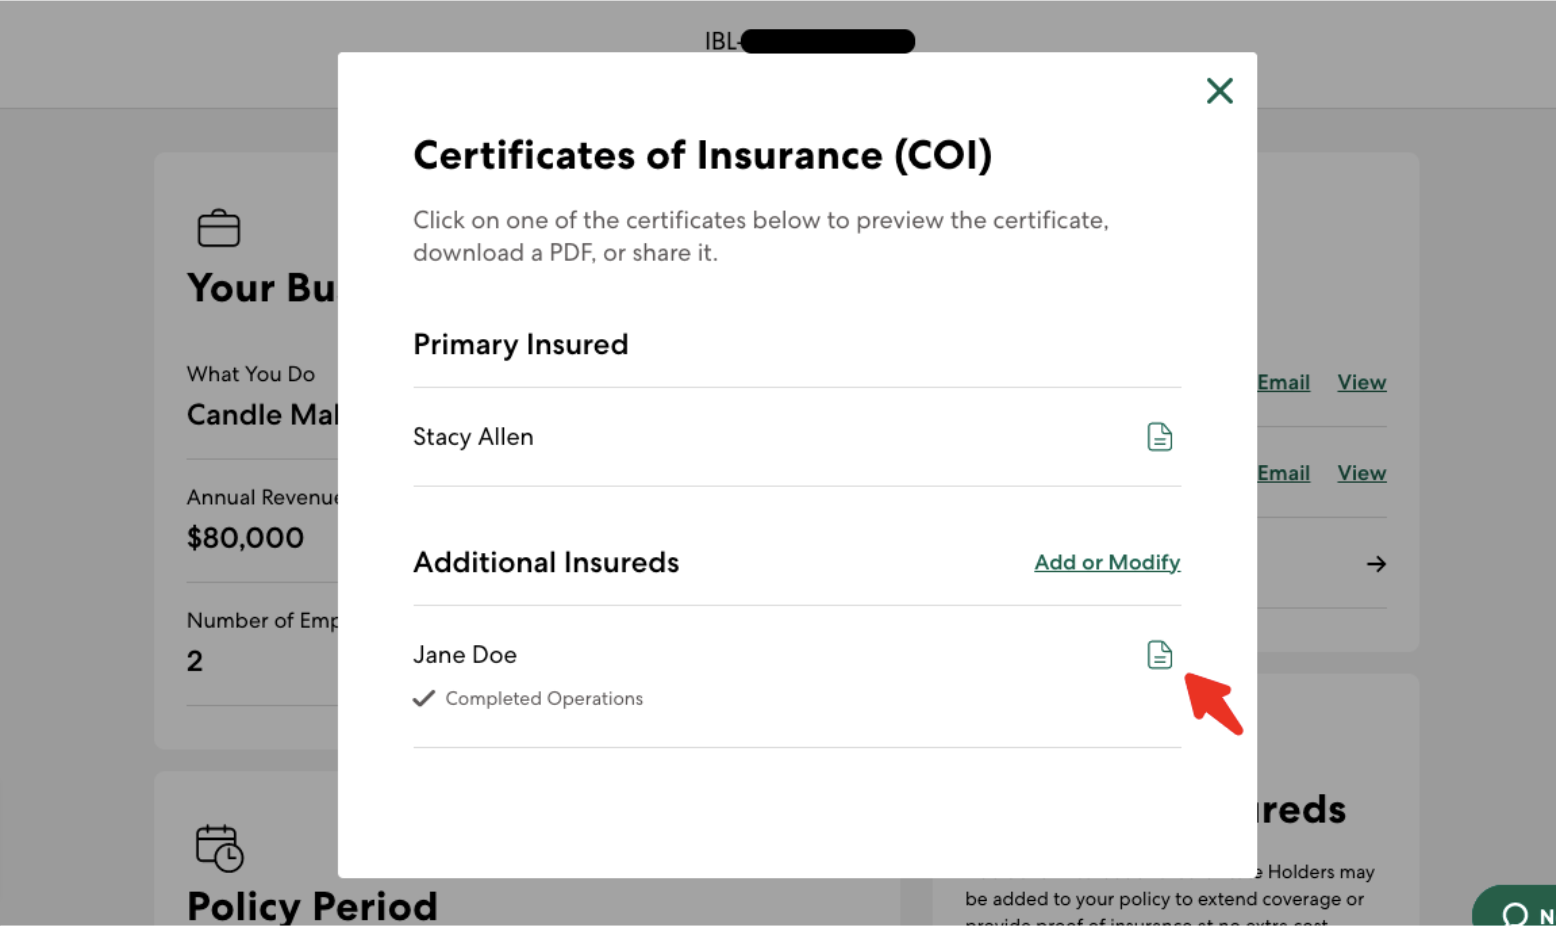
Task: Click the Certificates of Insurance (COI) title
Action: (x=702, y=156)
